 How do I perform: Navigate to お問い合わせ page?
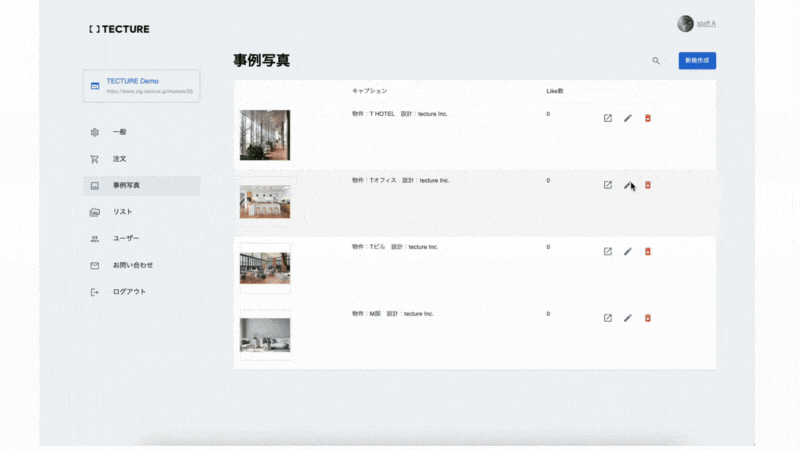pos(132,266)
